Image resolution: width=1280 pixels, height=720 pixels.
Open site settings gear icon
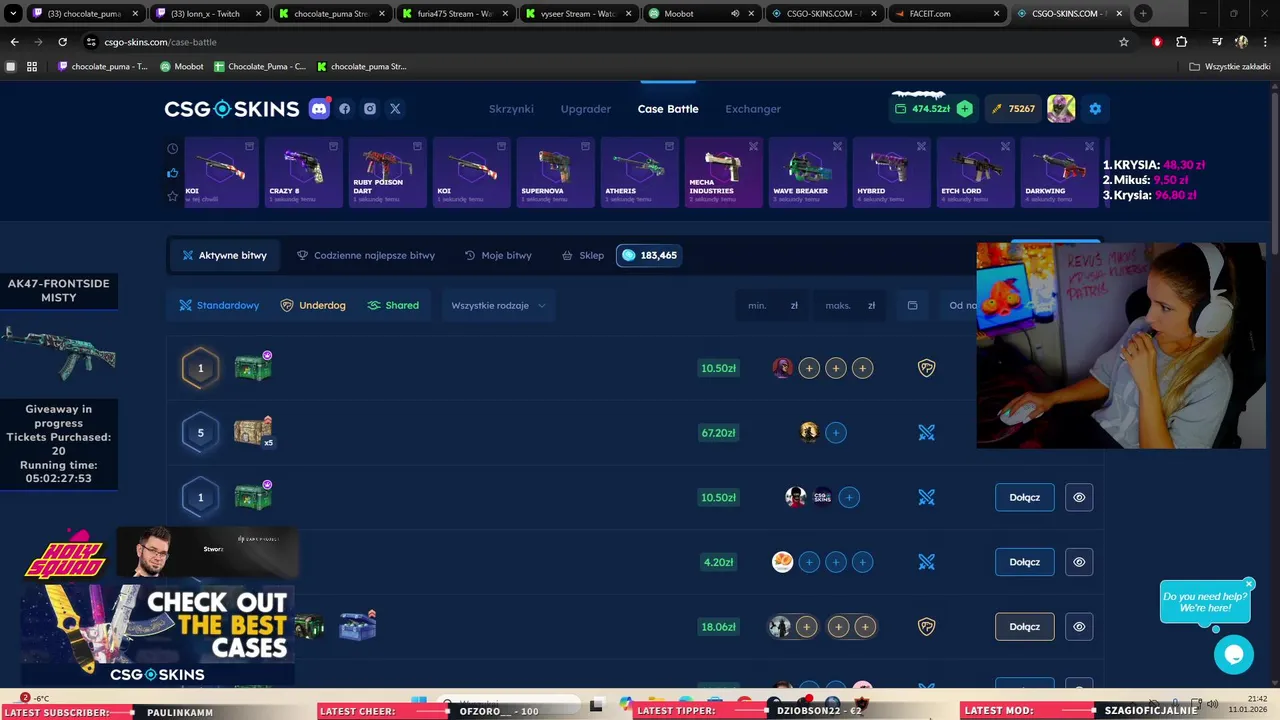pyautogui.click(x=1095, y=109)
